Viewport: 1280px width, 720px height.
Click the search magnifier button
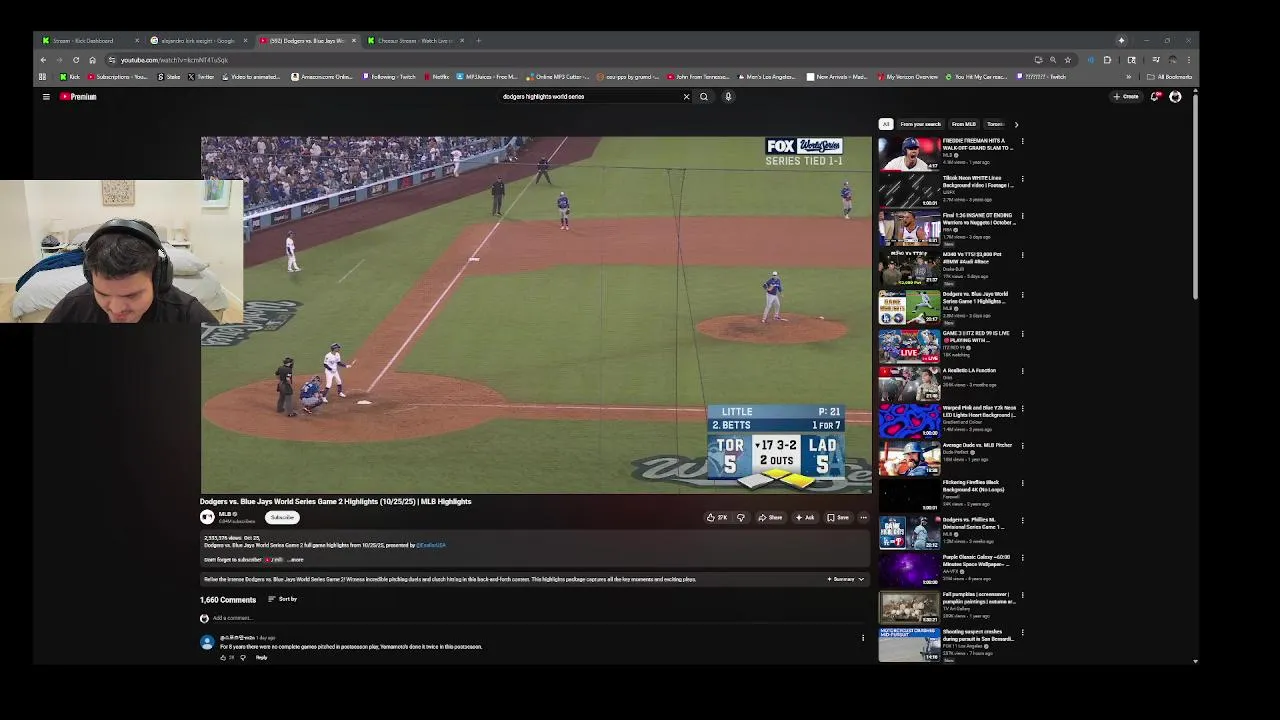click(x=704, y=97)
